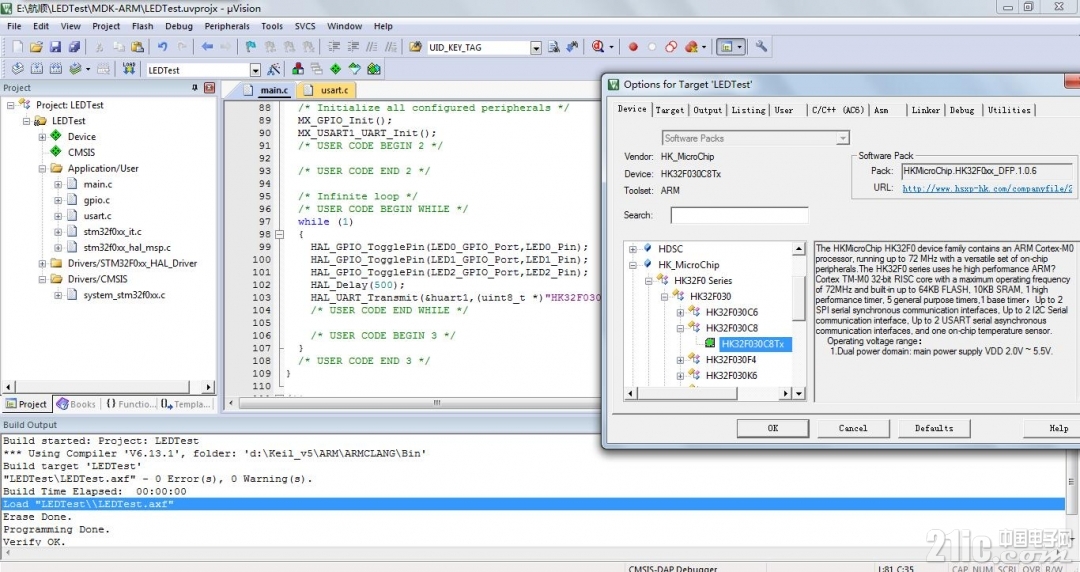Pin the Project panel
The width and height of the screenshot is (1080, 572).
[195, 88]
